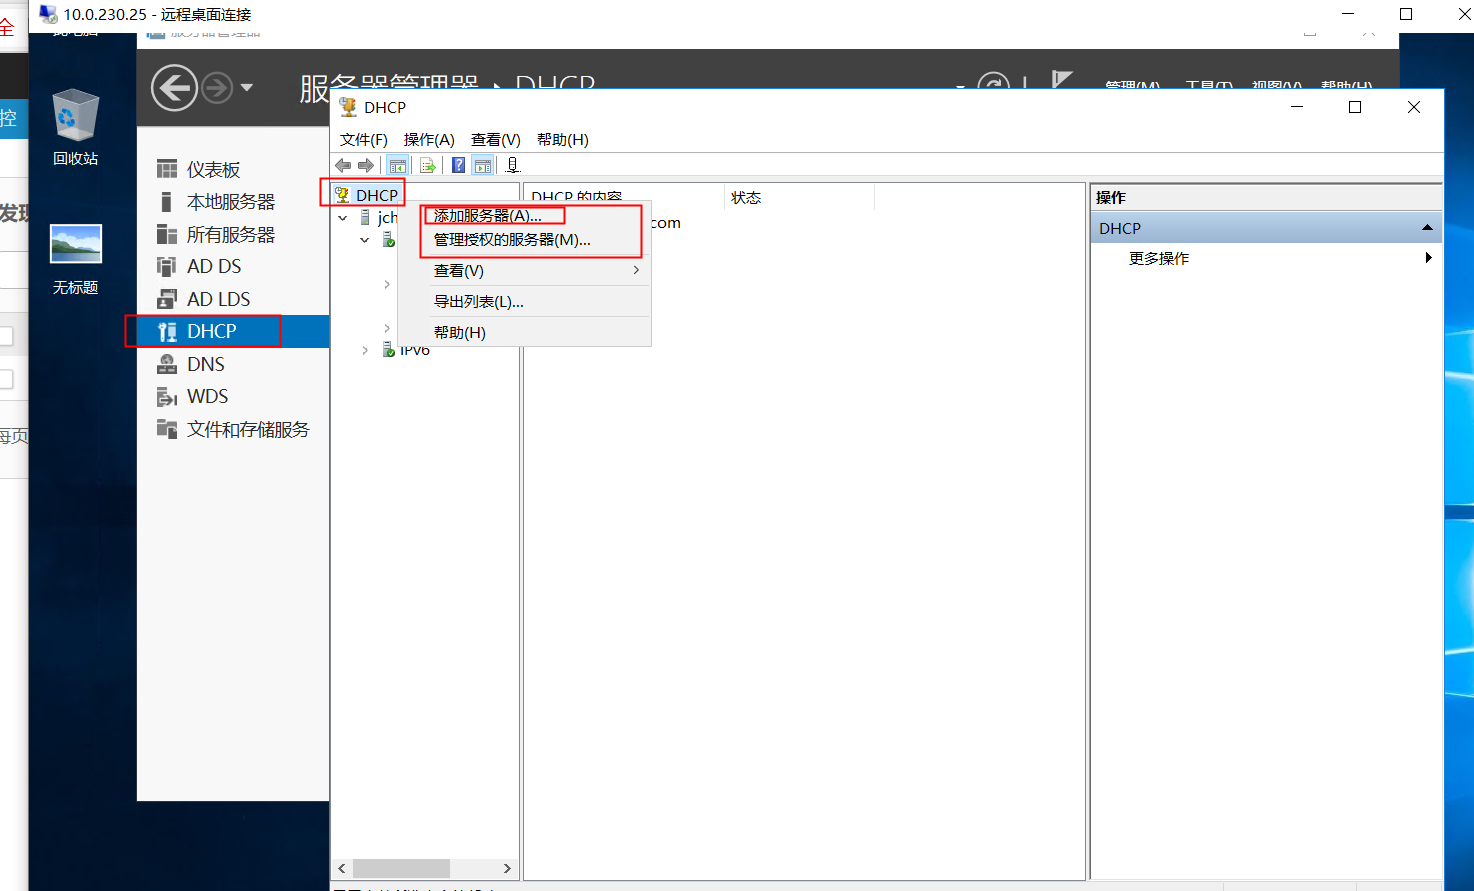This screenshot has width=1474, height=891.
Task: Open 本地服务器 in the sidebar
Action: coord(233,202)
